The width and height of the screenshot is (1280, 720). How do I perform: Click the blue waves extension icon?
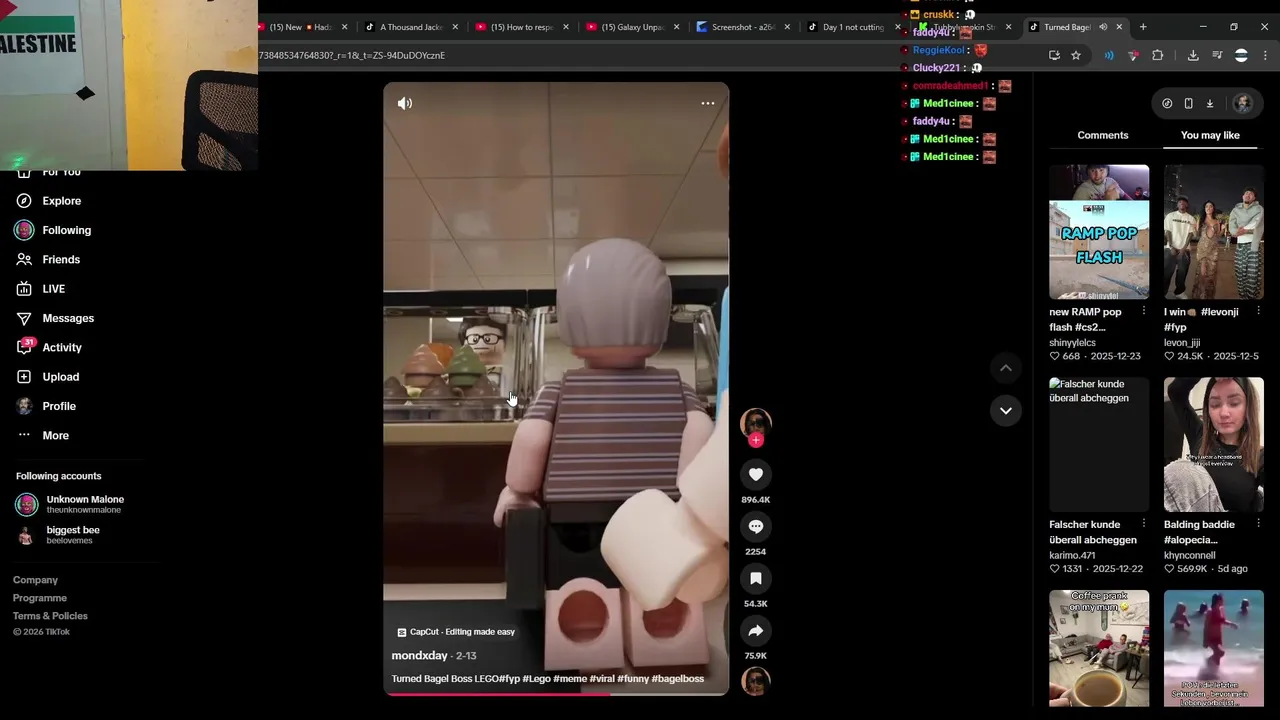click(1109, 56)
